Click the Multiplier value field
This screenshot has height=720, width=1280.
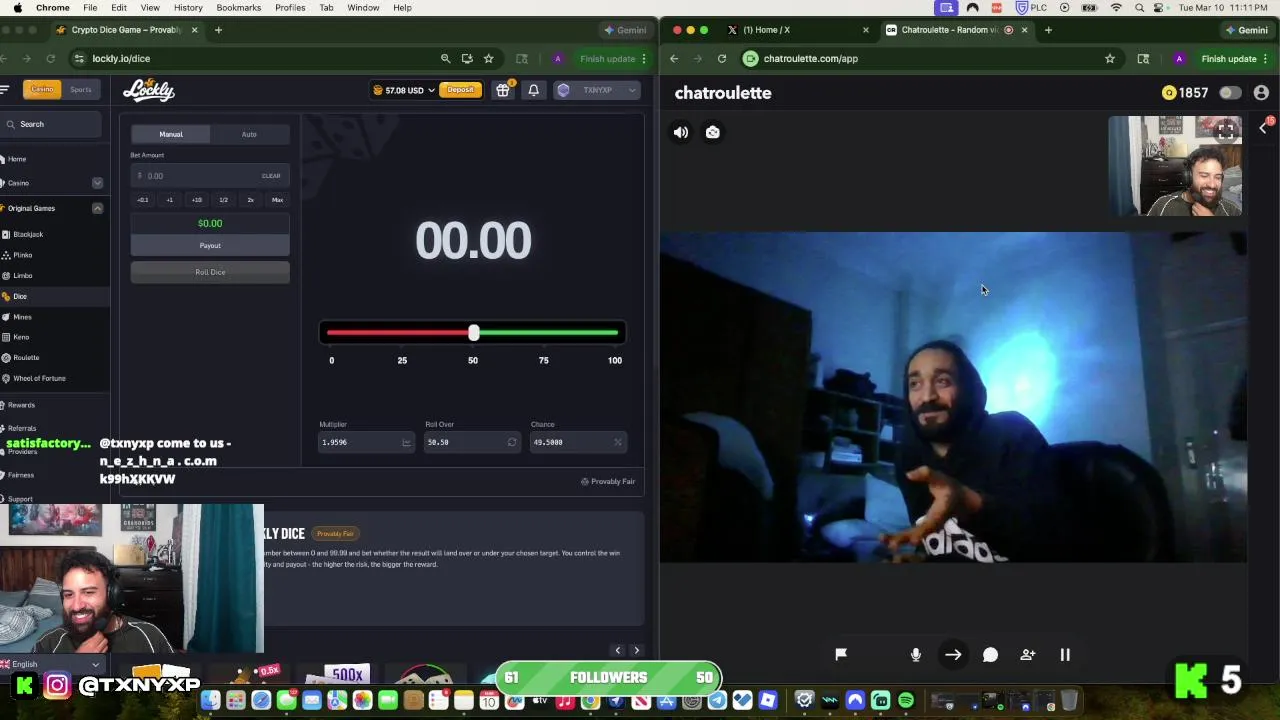pos(365,442)
